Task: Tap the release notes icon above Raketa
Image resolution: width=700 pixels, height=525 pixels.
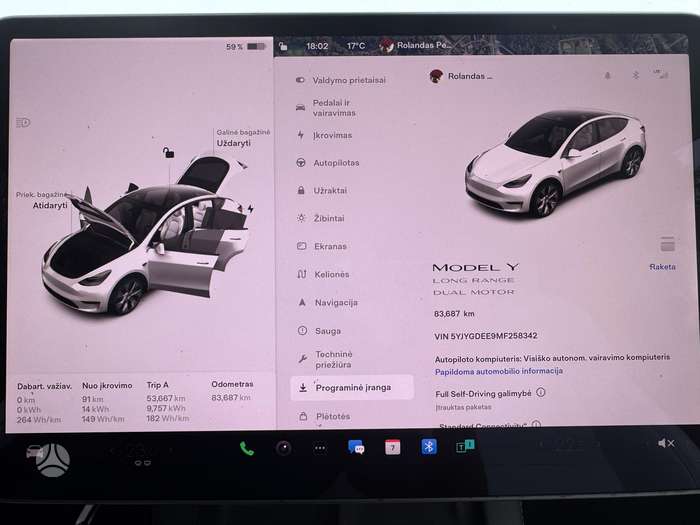Action: click(667, 244)
